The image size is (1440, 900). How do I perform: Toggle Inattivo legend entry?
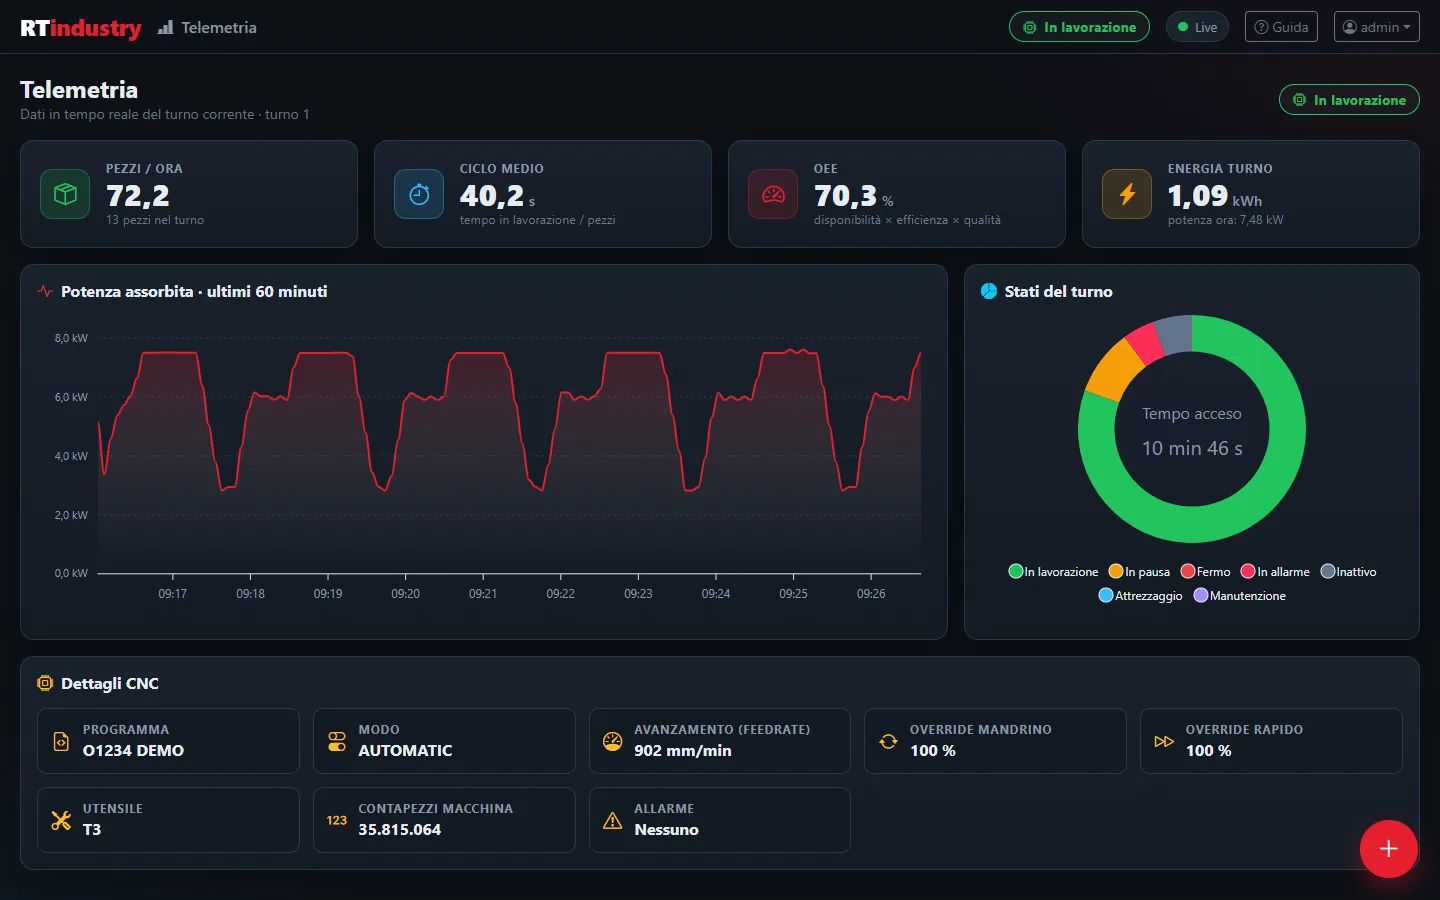1348,572
